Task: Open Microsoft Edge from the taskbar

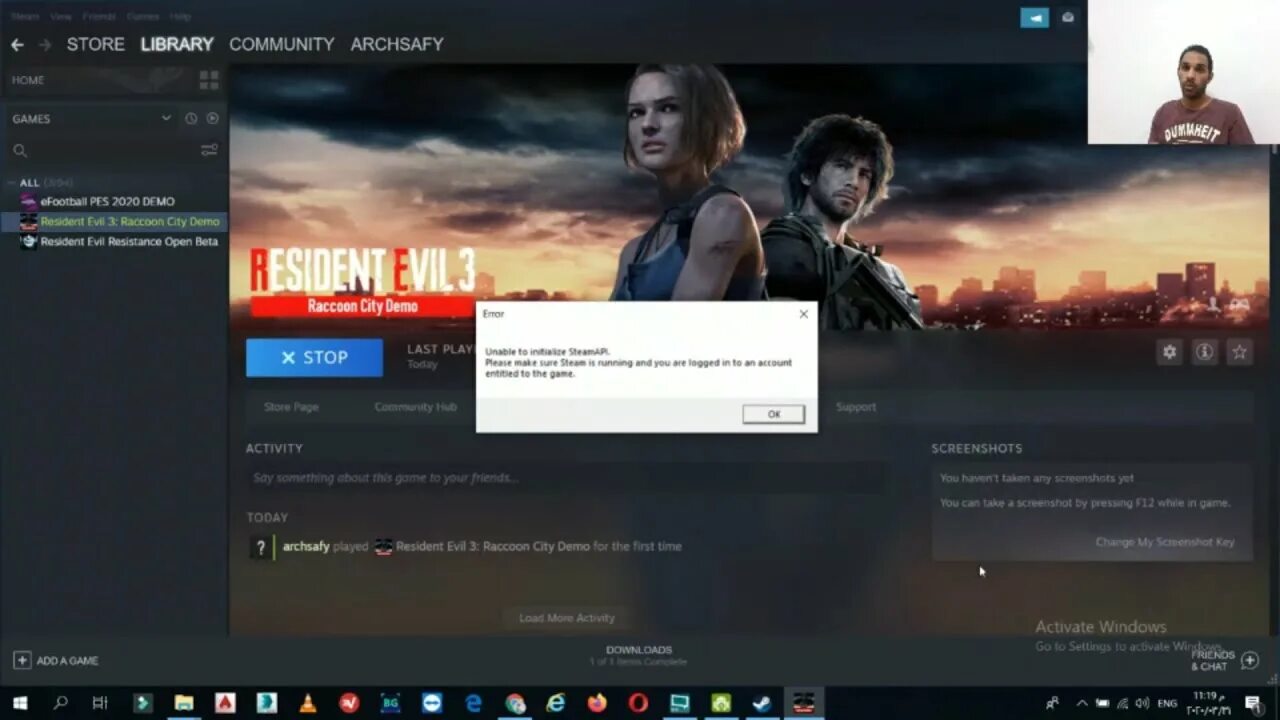Action: 473,703
